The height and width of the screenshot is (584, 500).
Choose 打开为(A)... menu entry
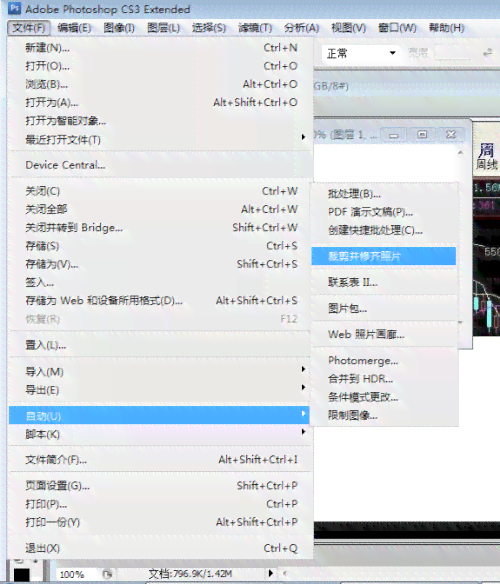pos(160,102)
